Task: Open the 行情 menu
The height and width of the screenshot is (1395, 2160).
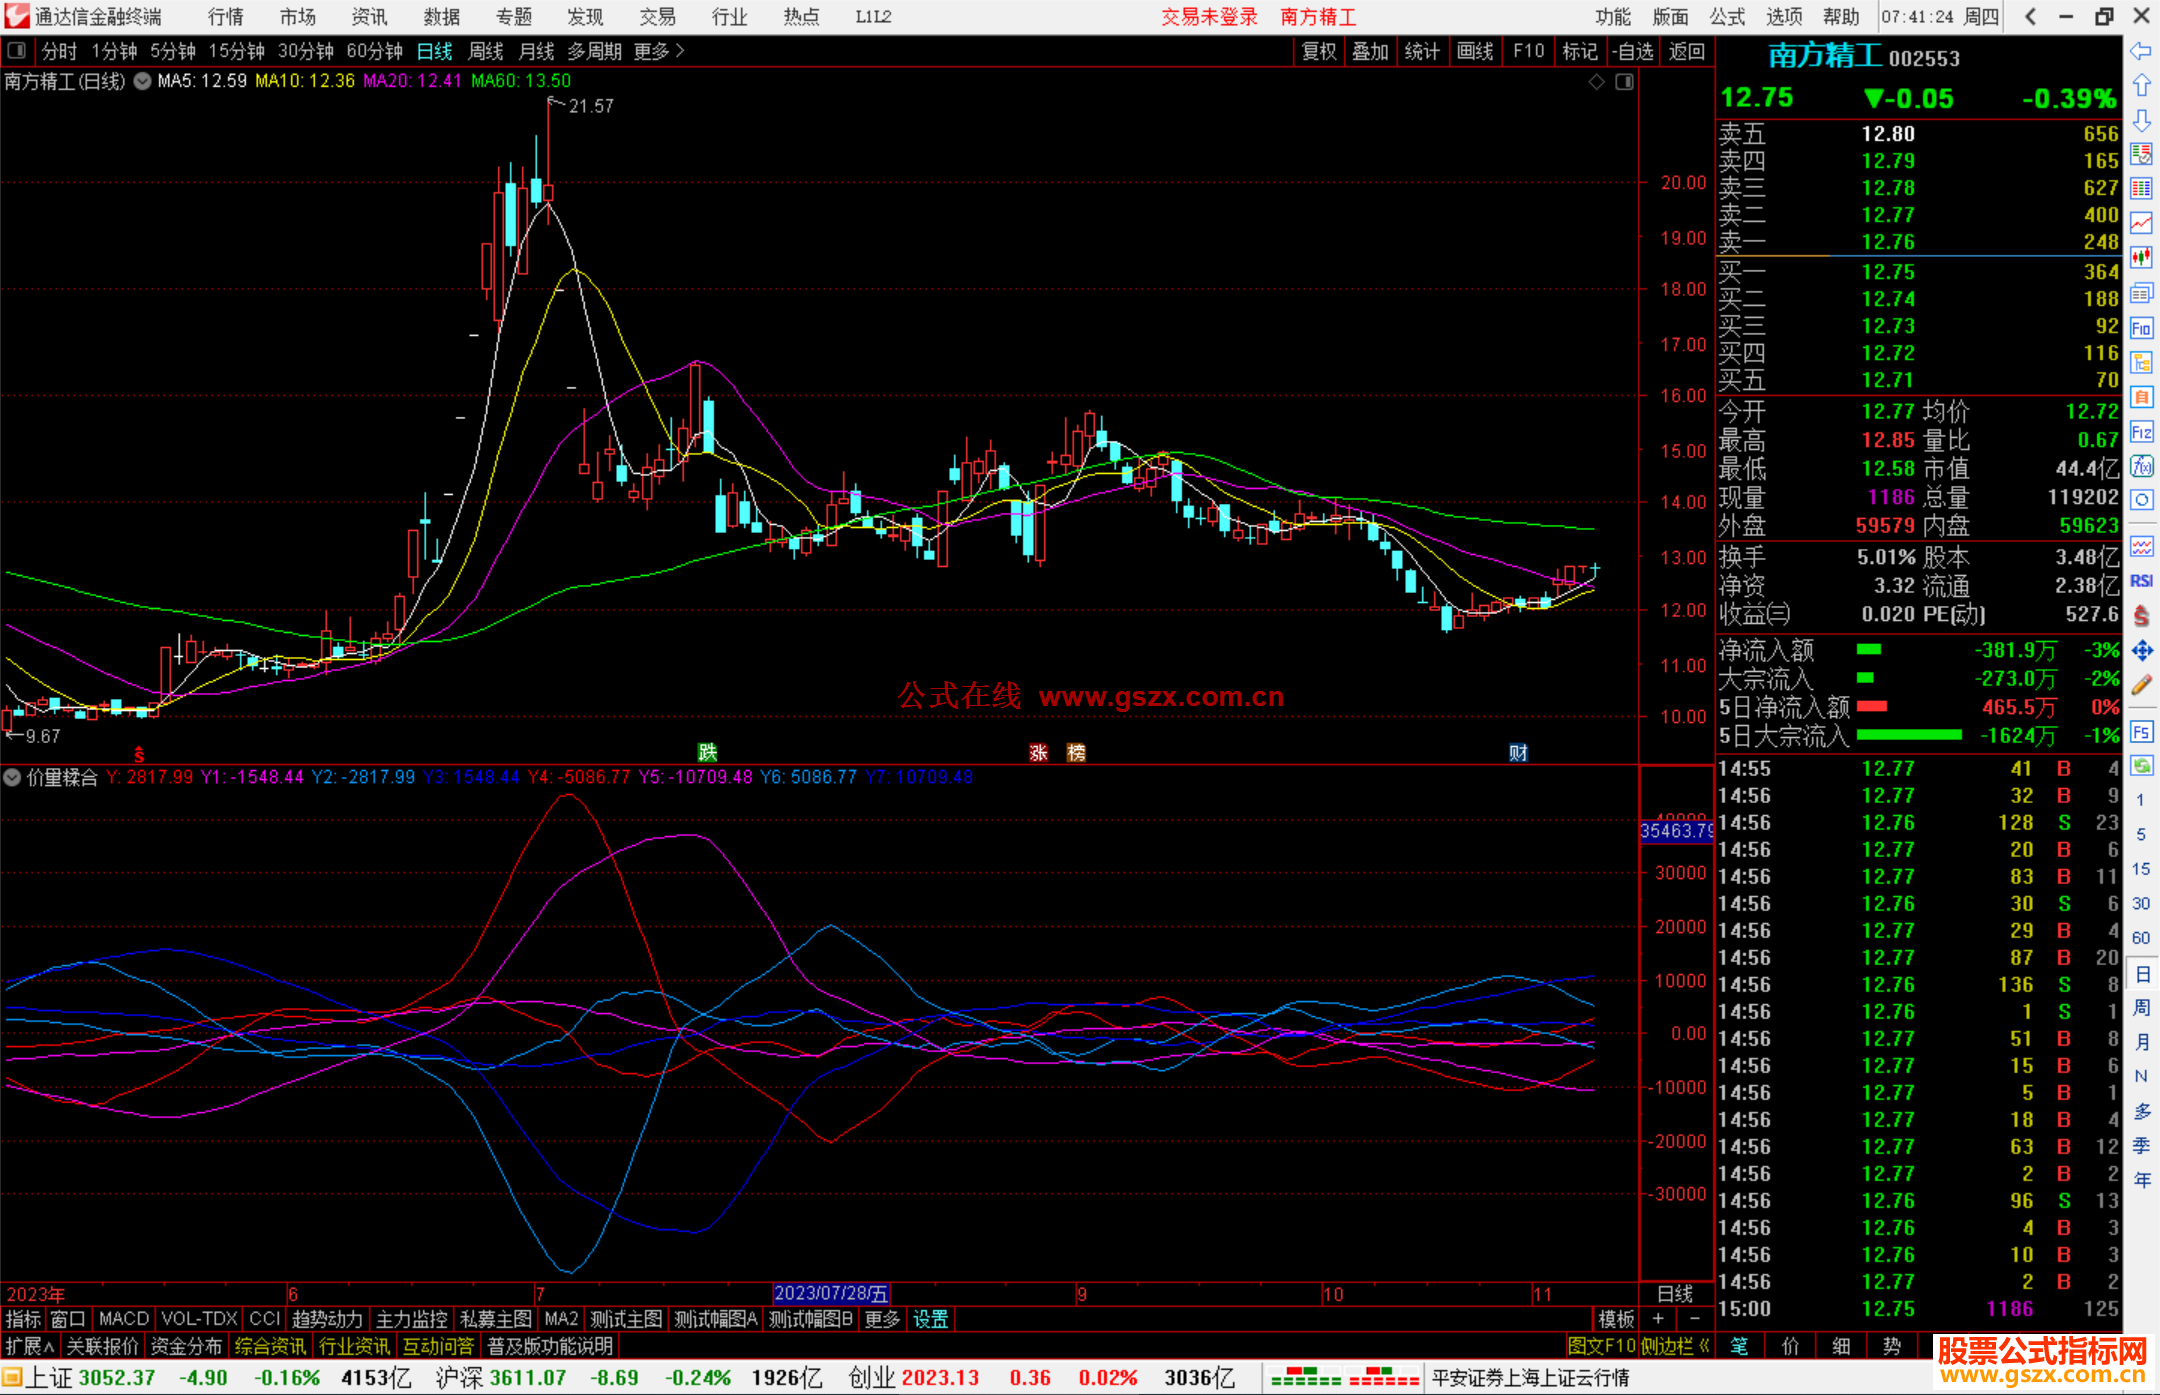Action: coord(225,17)
